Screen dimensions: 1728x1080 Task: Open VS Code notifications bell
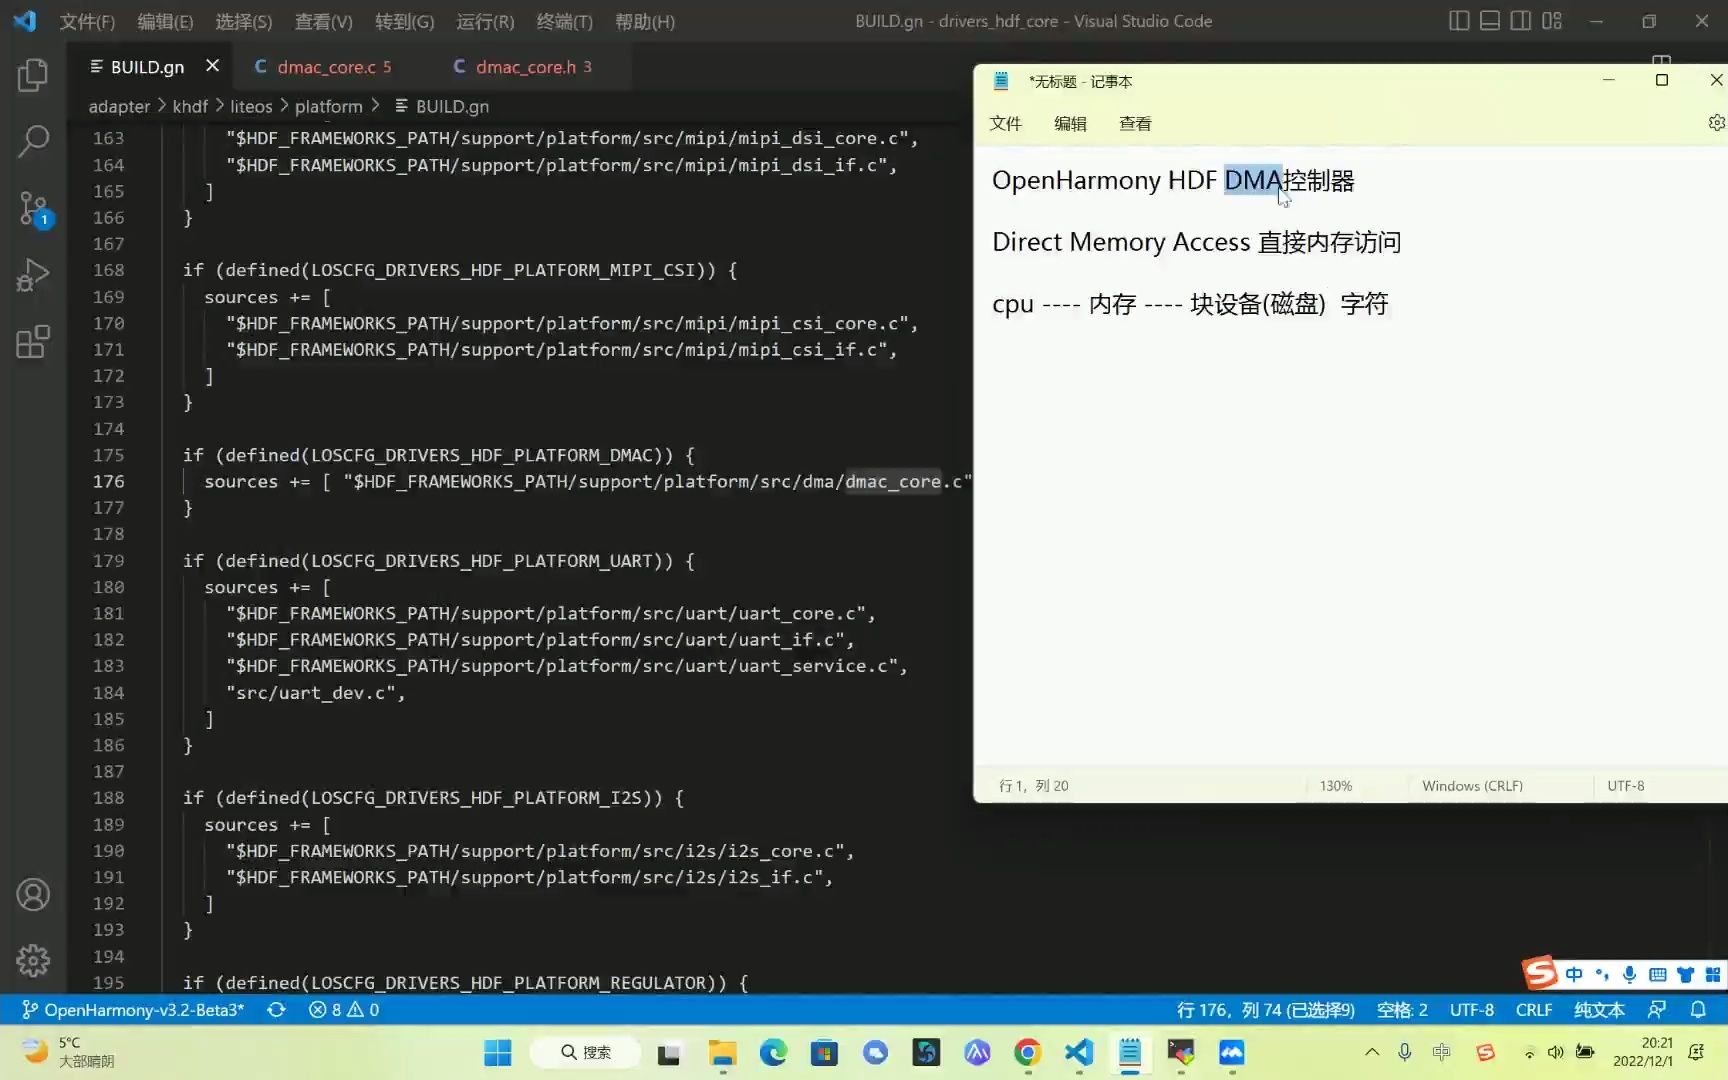click(1698, 1010)
